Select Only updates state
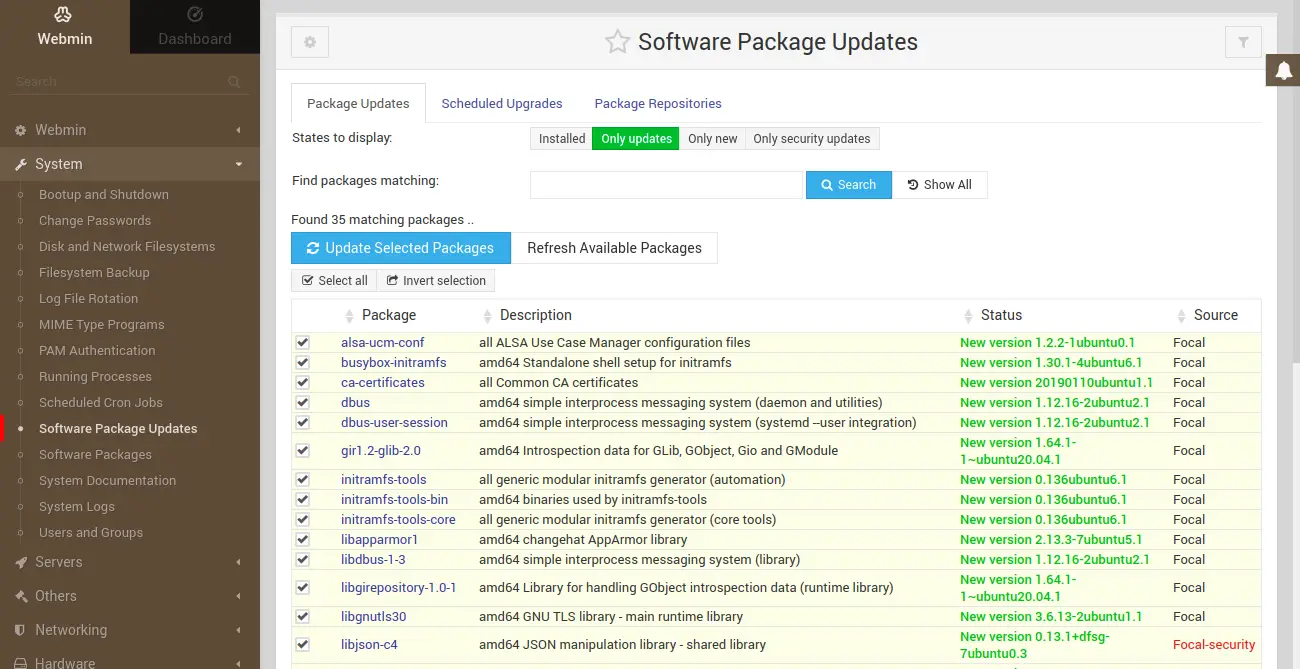 [636, 139]
